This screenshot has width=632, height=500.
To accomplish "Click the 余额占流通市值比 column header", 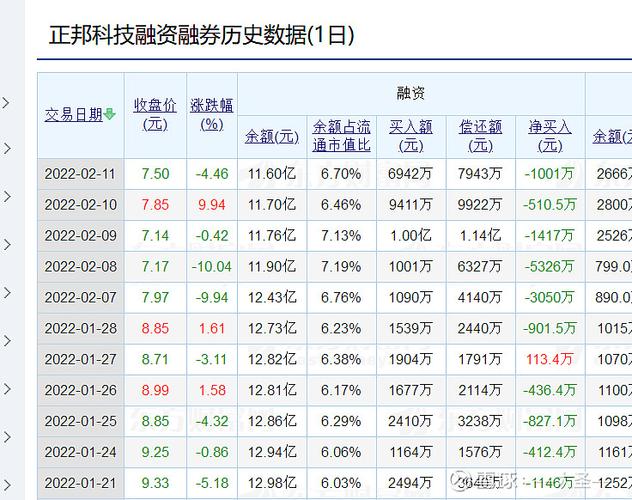I will point(341,136).
